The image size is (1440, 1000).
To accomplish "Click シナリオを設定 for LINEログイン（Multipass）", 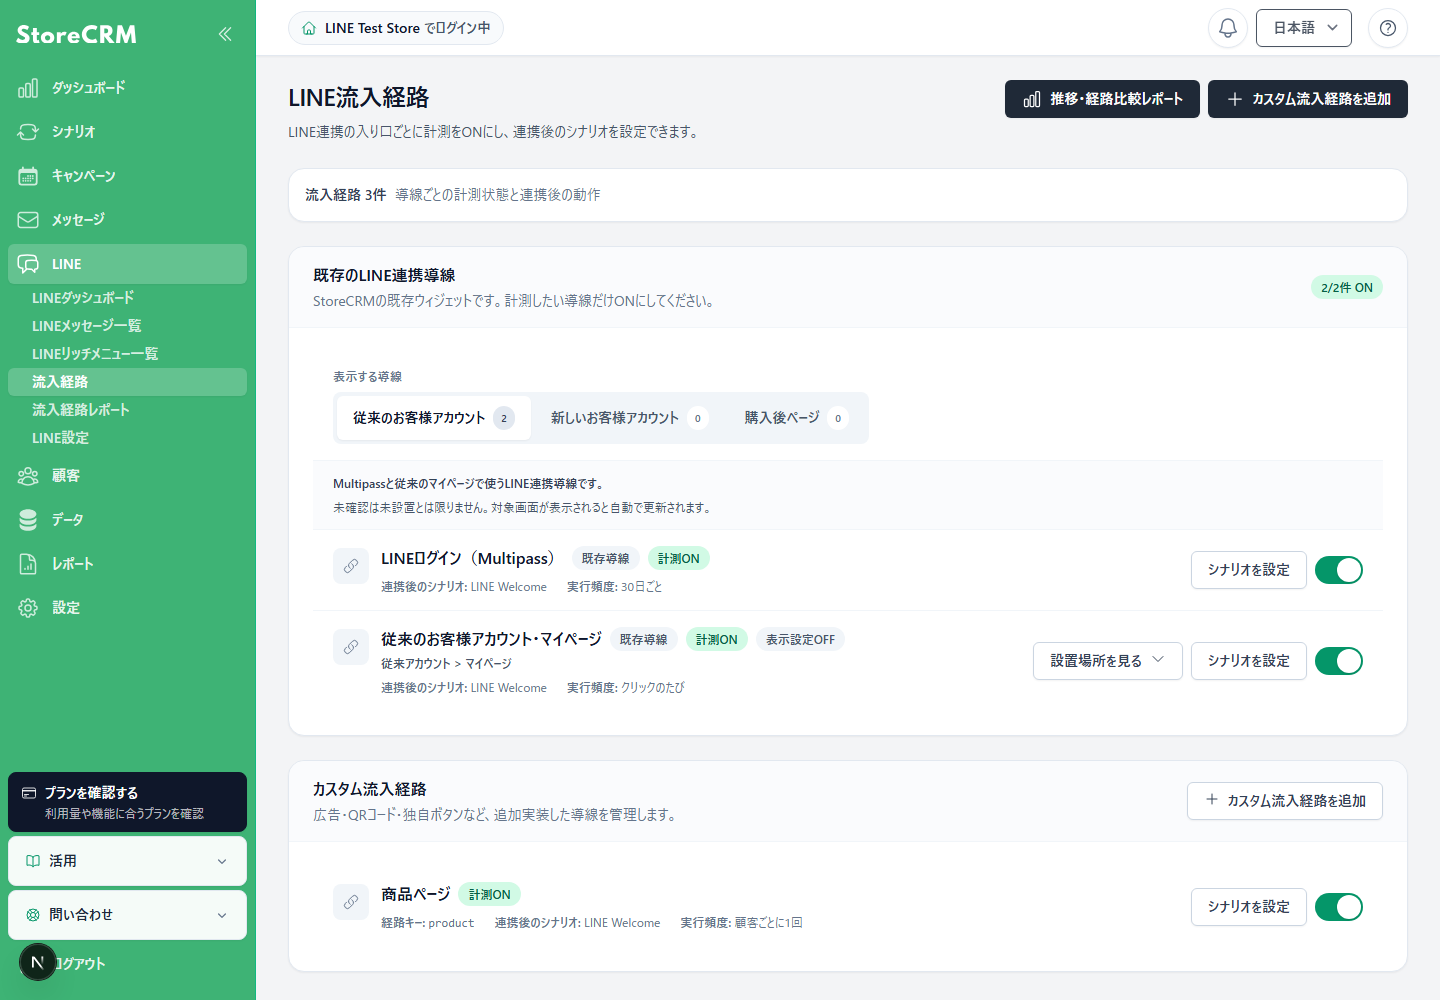I will pyautogui.click(x=1249, y=570).
